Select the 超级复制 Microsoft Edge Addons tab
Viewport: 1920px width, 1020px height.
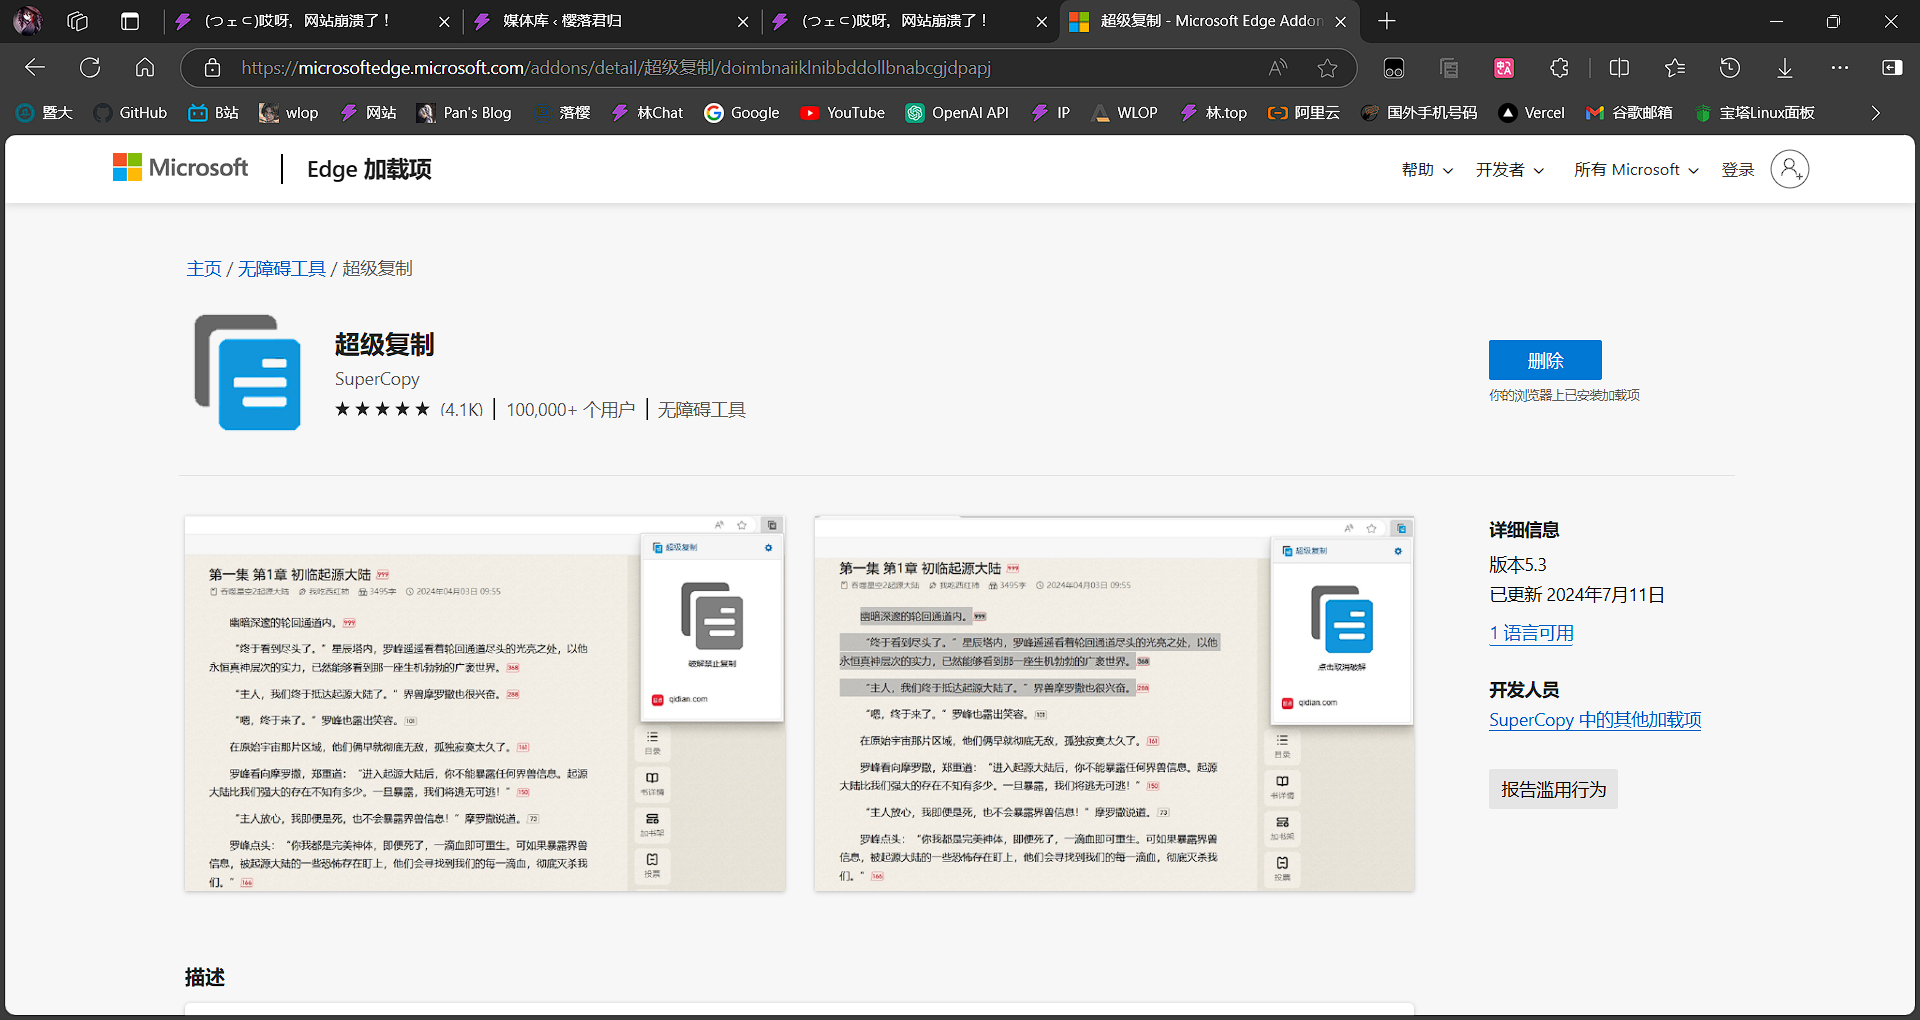[1198, 21]
